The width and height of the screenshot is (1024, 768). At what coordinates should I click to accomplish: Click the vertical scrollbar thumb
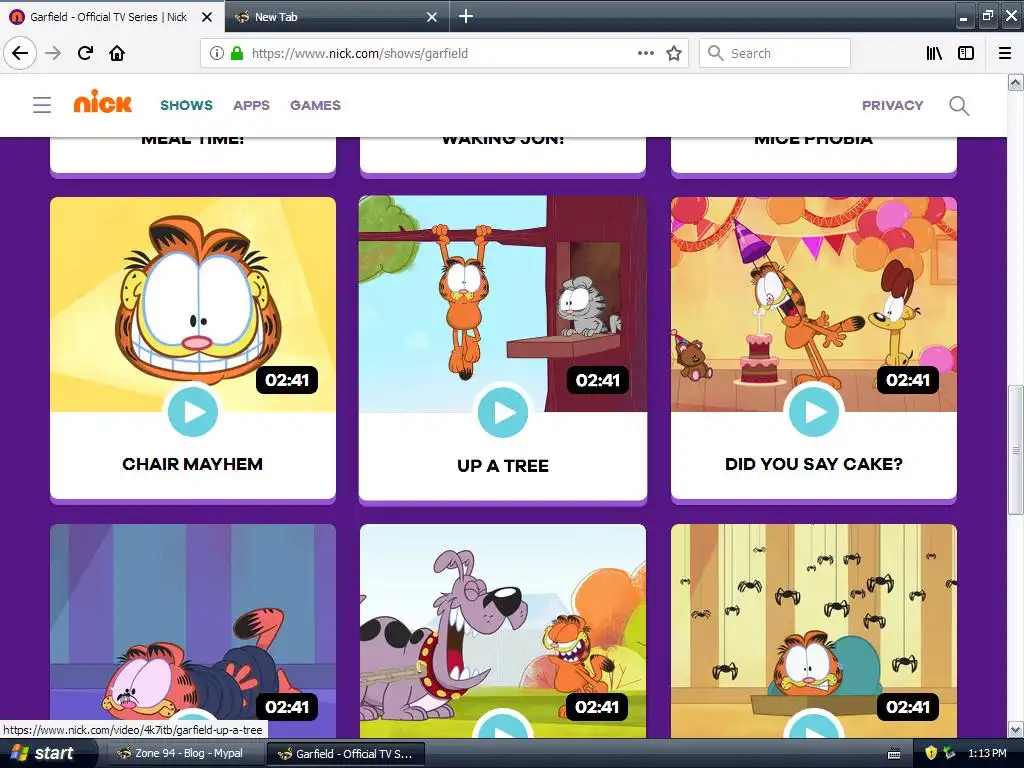click(x=1016, y=451)
